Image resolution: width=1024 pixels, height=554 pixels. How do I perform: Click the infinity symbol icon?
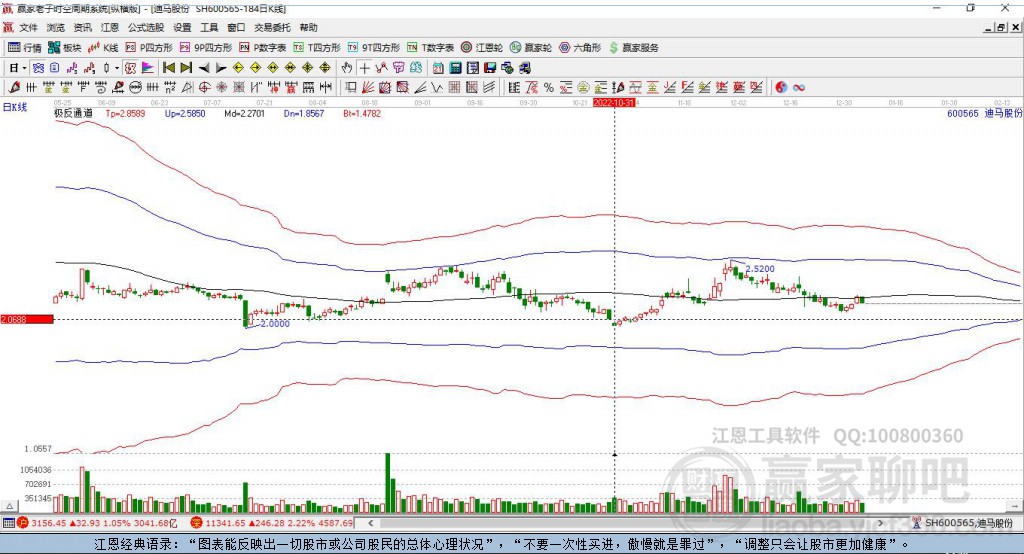pyautogui.click(x=799, y=87)
